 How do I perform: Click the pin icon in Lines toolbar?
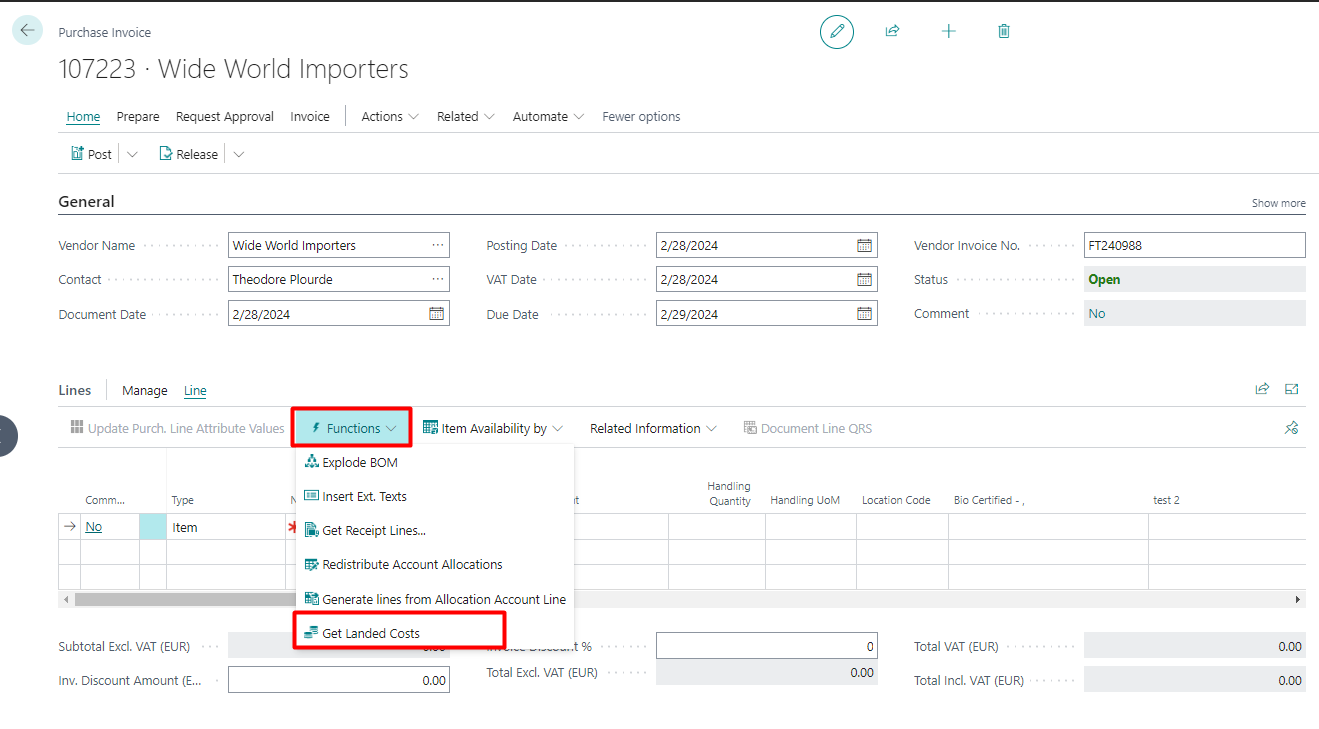pyautogui.click(x=1291, y=428)
